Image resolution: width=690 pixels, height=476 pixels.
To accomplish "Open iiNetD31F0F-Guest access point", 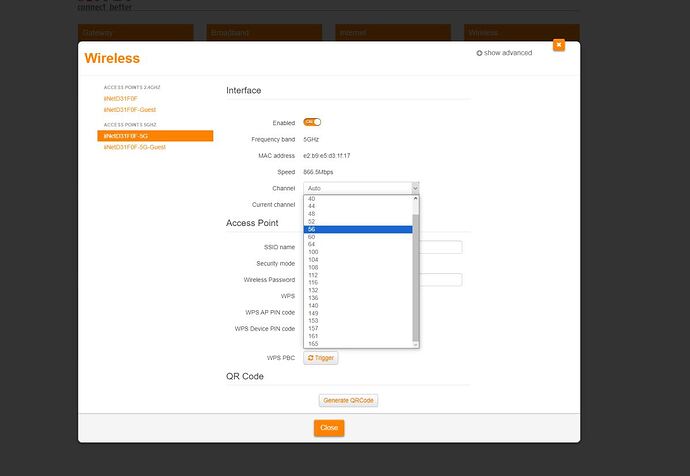I will (x=130, y=110).
